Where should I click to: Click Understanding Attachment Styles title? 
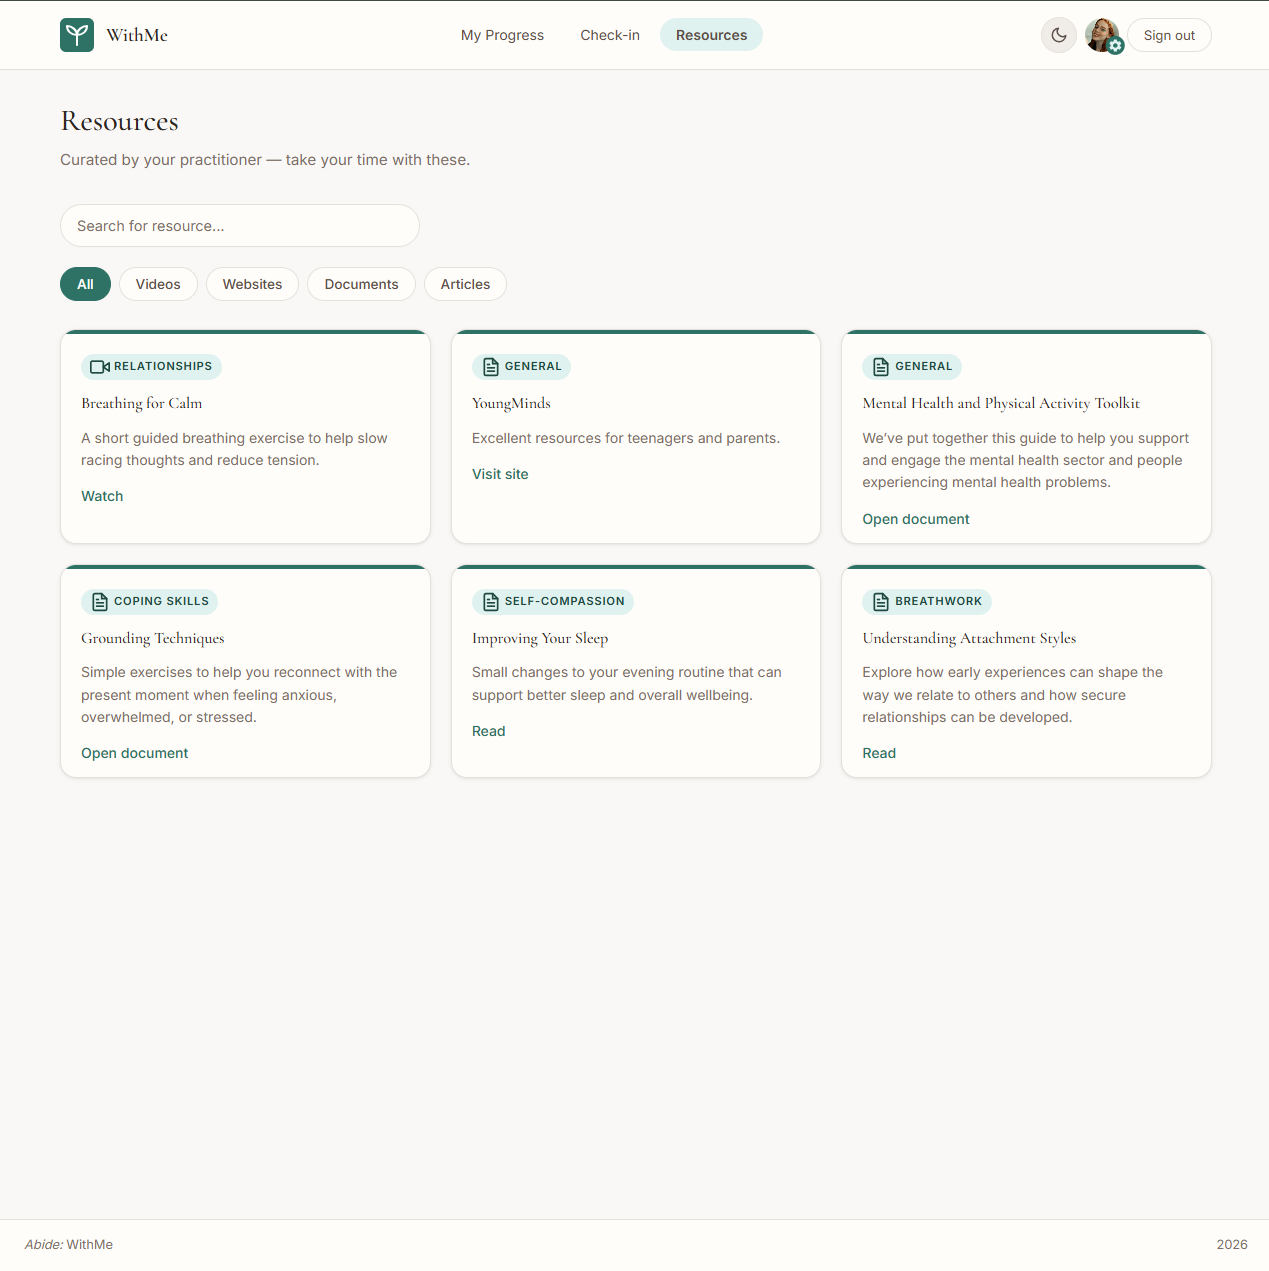[x=969, y=638]
